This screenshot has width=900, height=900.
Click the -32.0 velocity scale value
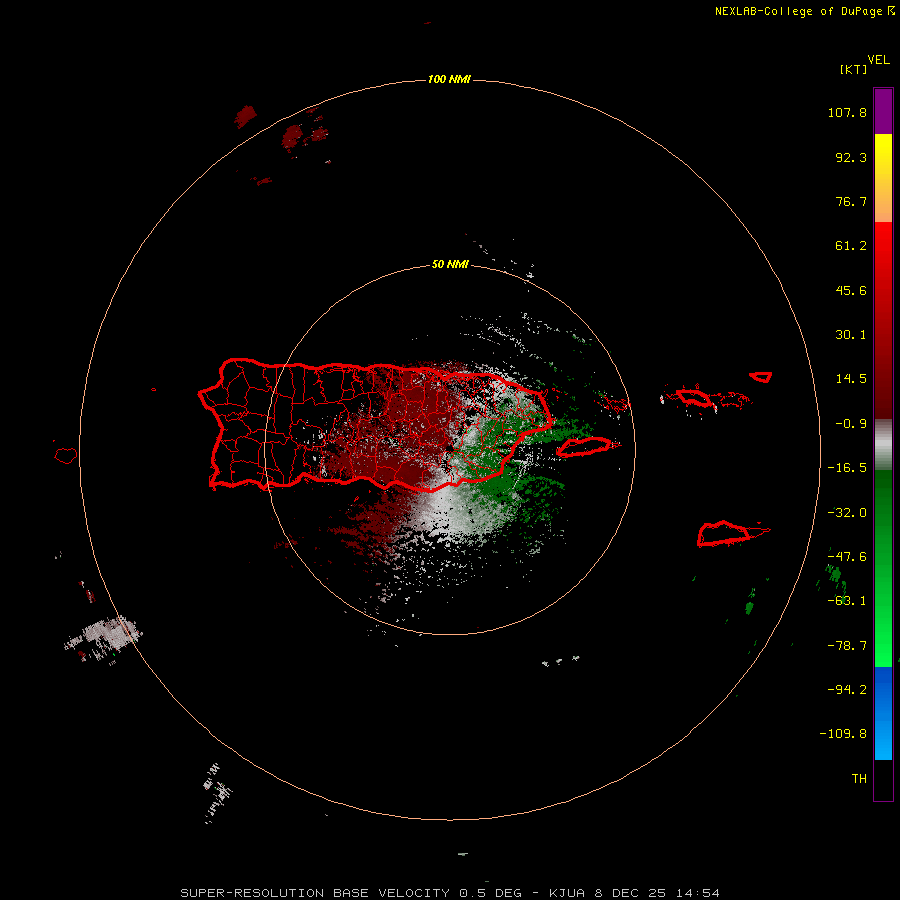coord(847,512)
